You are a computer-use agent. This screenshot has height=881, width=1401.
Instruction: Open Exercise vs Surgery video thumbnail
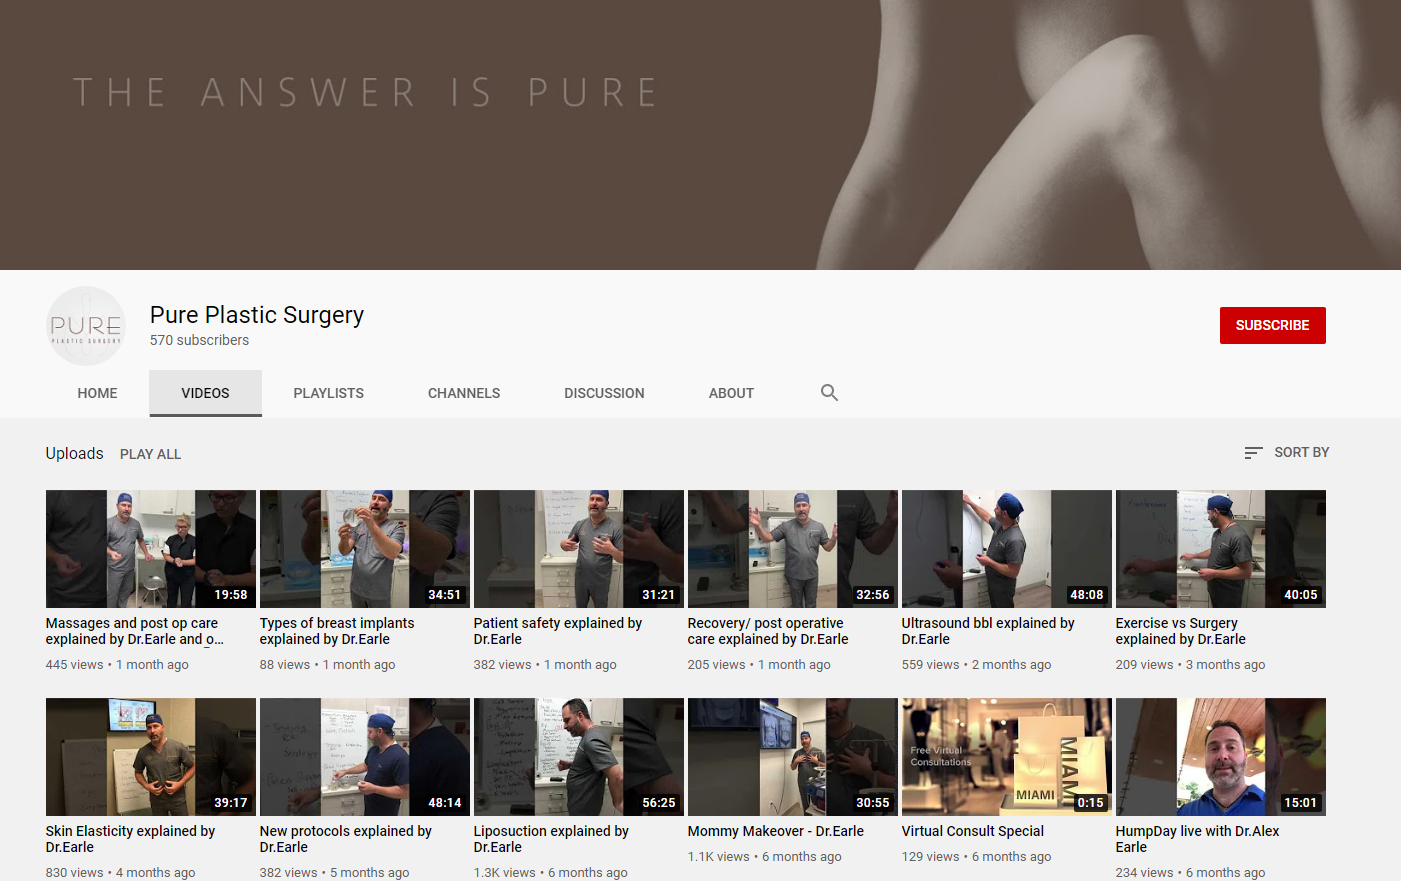1220,549
